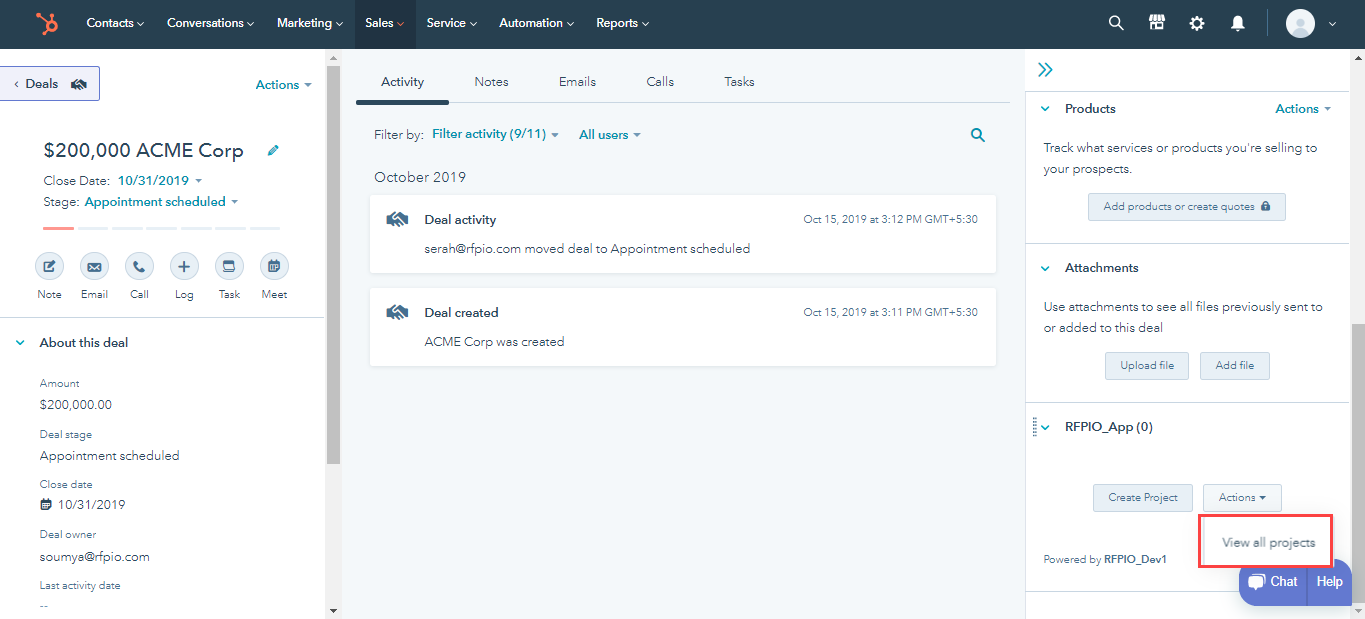Image resolution: width=1365 pixels, height=619 pixels.
Task: Click the Meet calendar icon
Action: (274, 267)
